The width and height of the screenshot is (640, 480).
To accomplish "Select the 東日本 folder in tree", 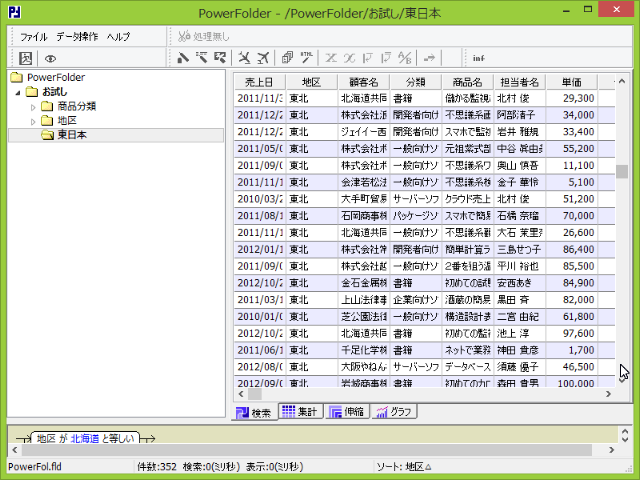I will (72, 135).
